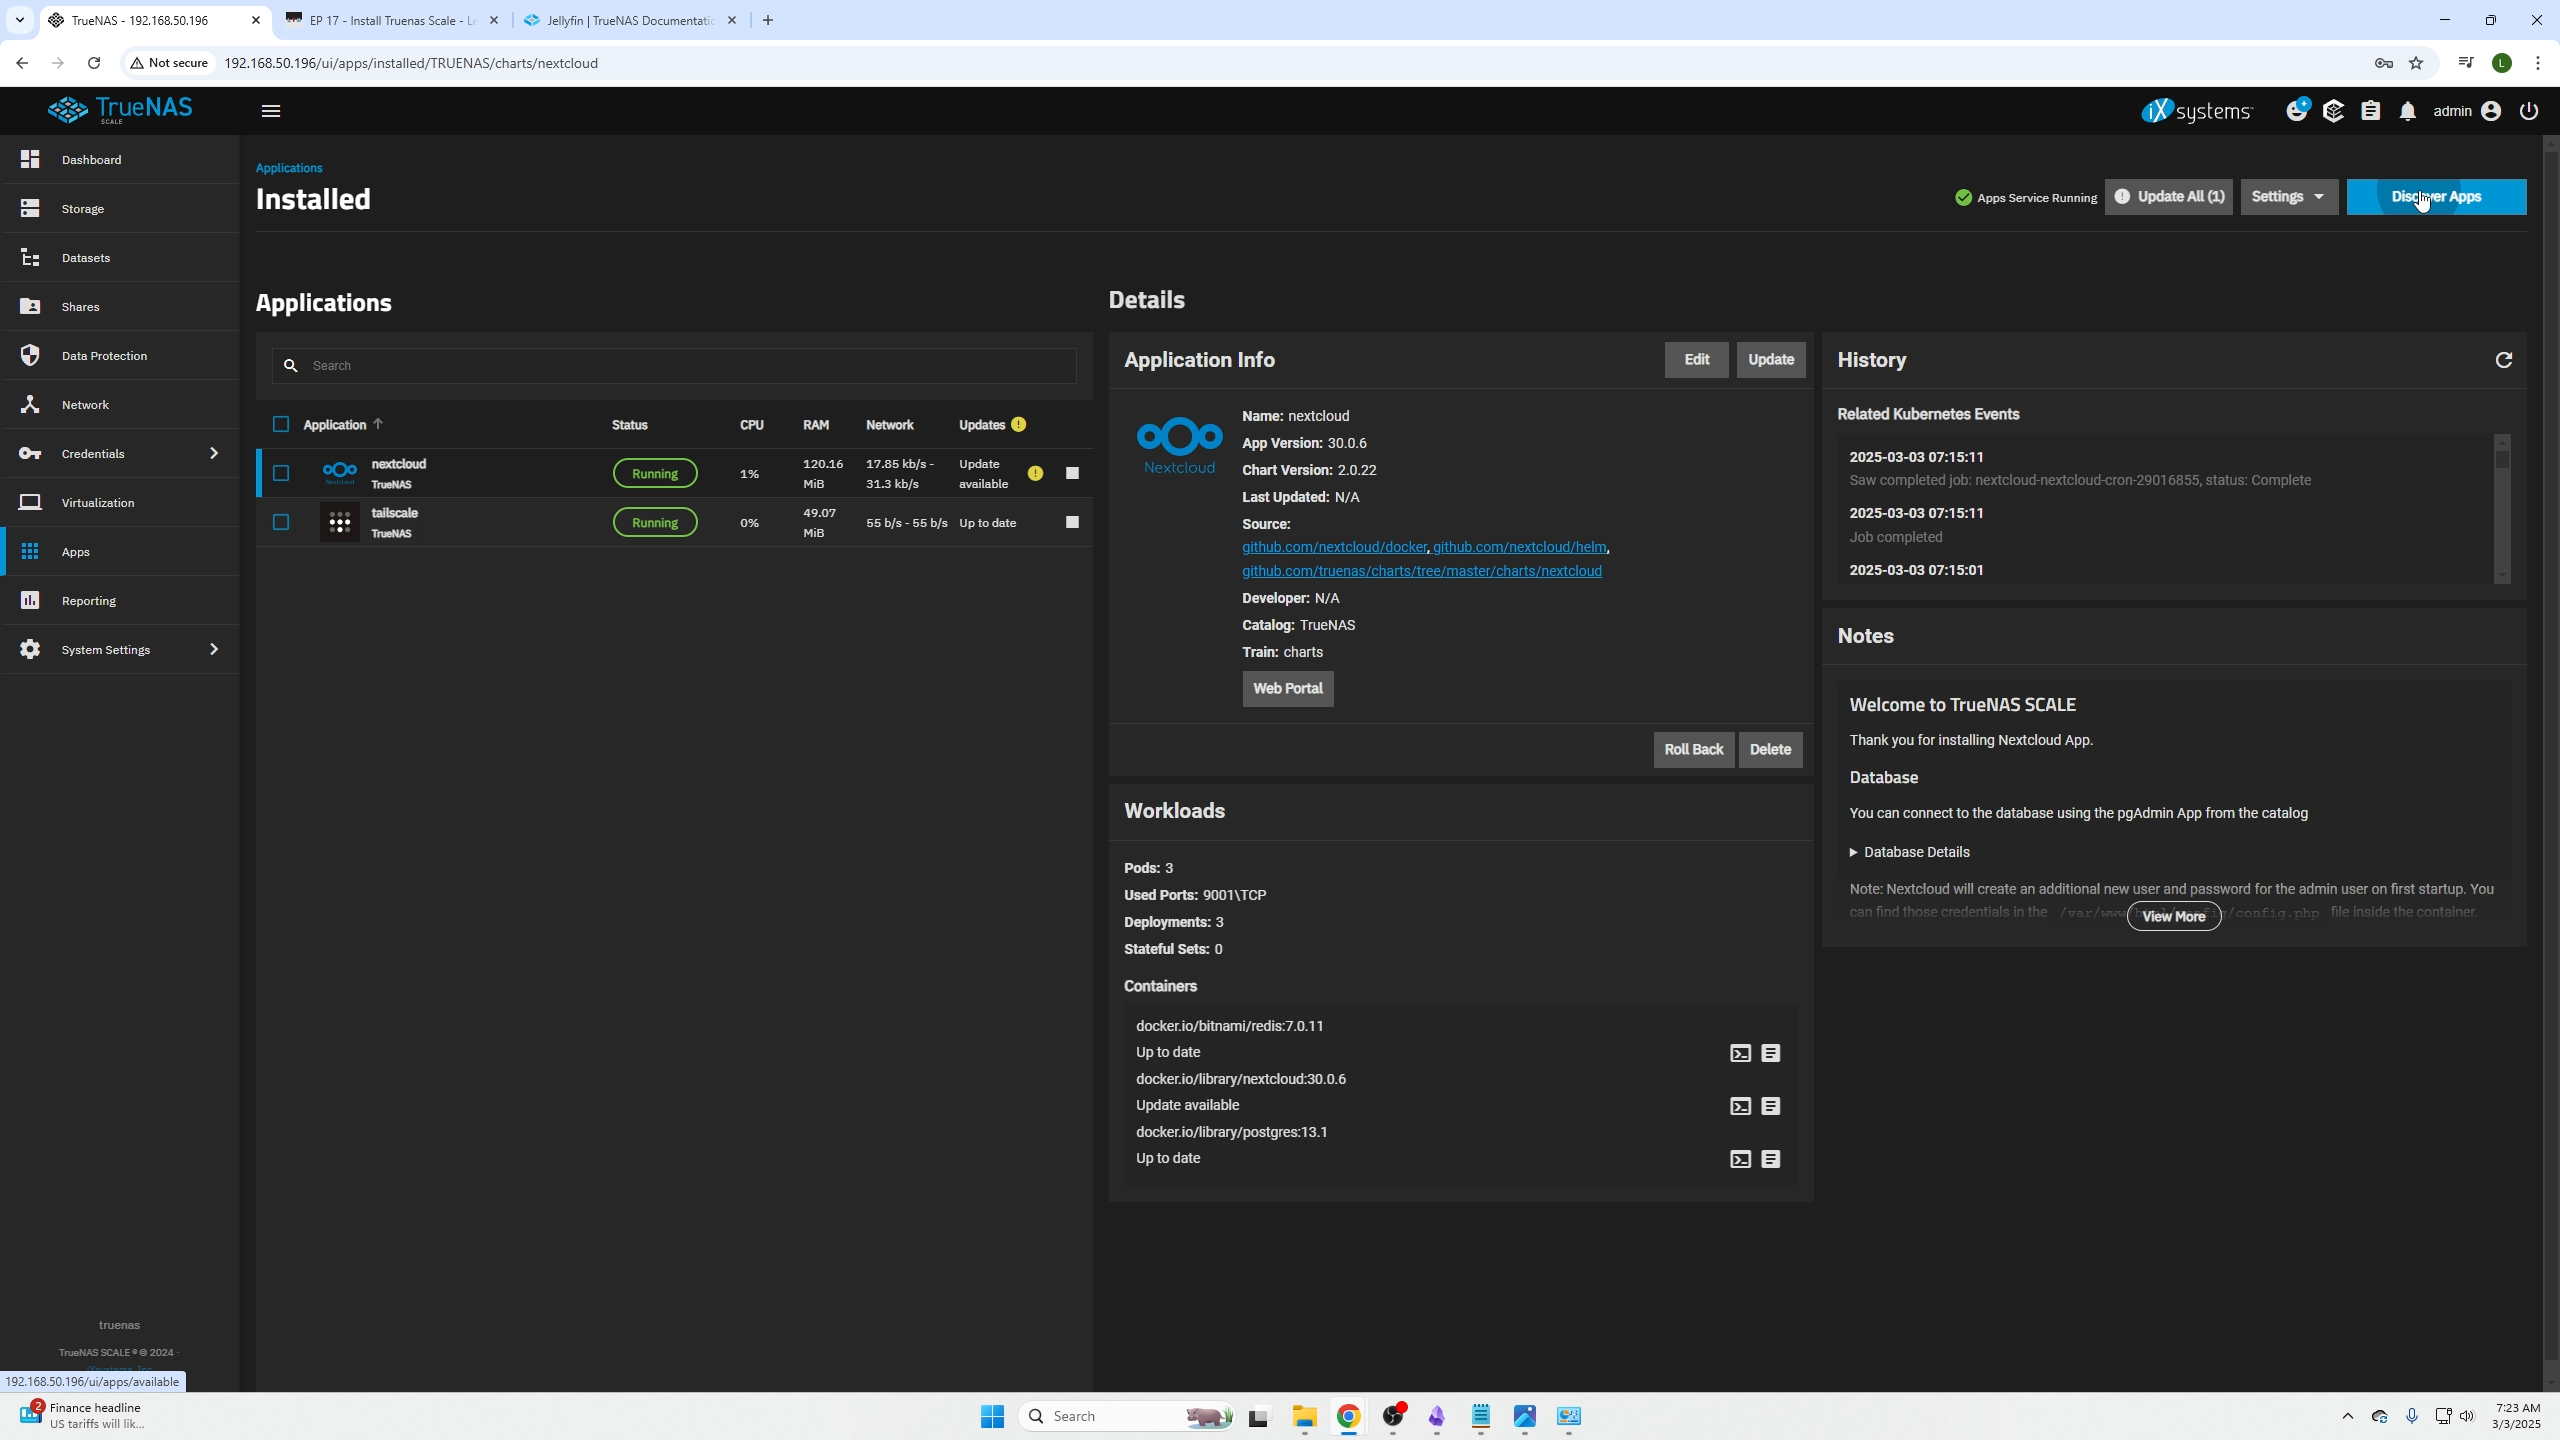Open Shares page
The height and width of the screenshot is (1440, 2560).
[120, 307]
